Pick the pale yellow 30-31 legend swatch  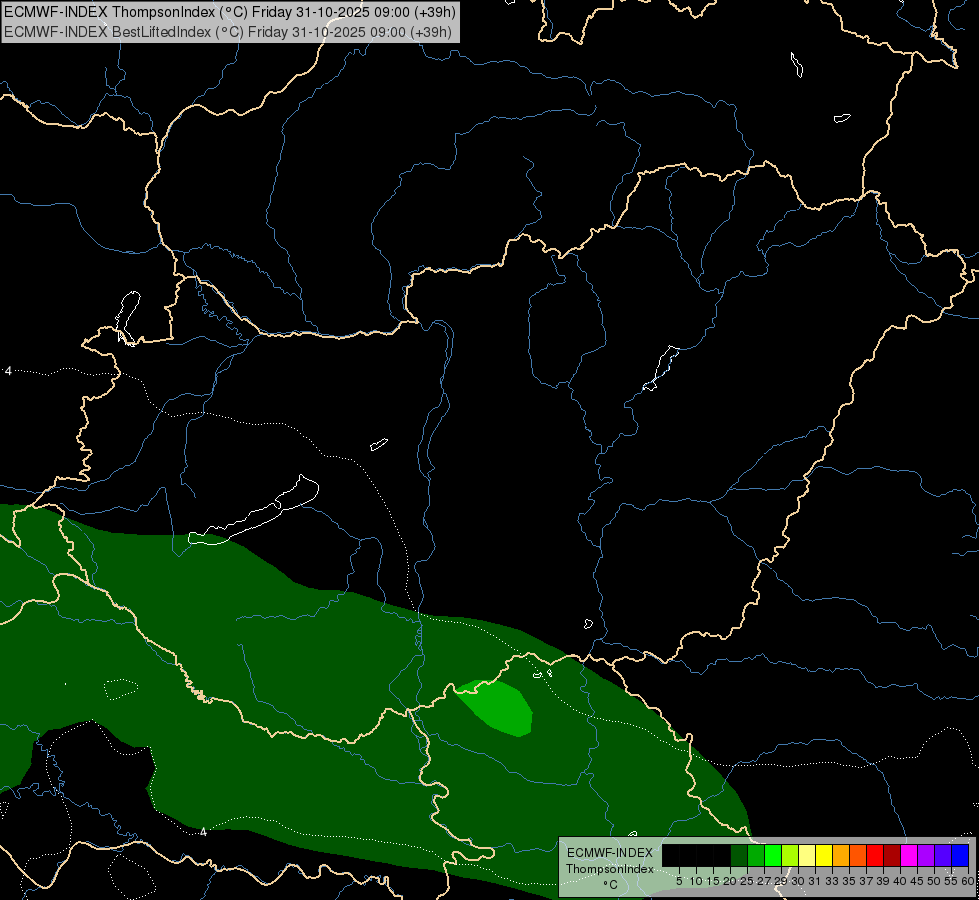(807, 855)
